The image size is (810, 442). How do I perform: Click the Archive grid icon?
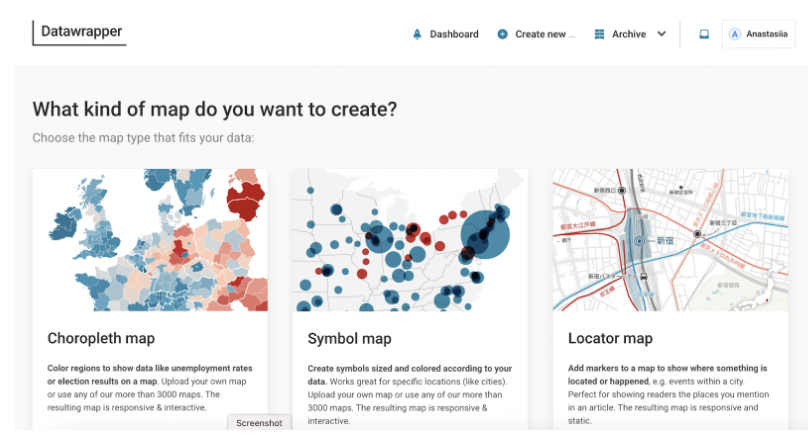599,34
